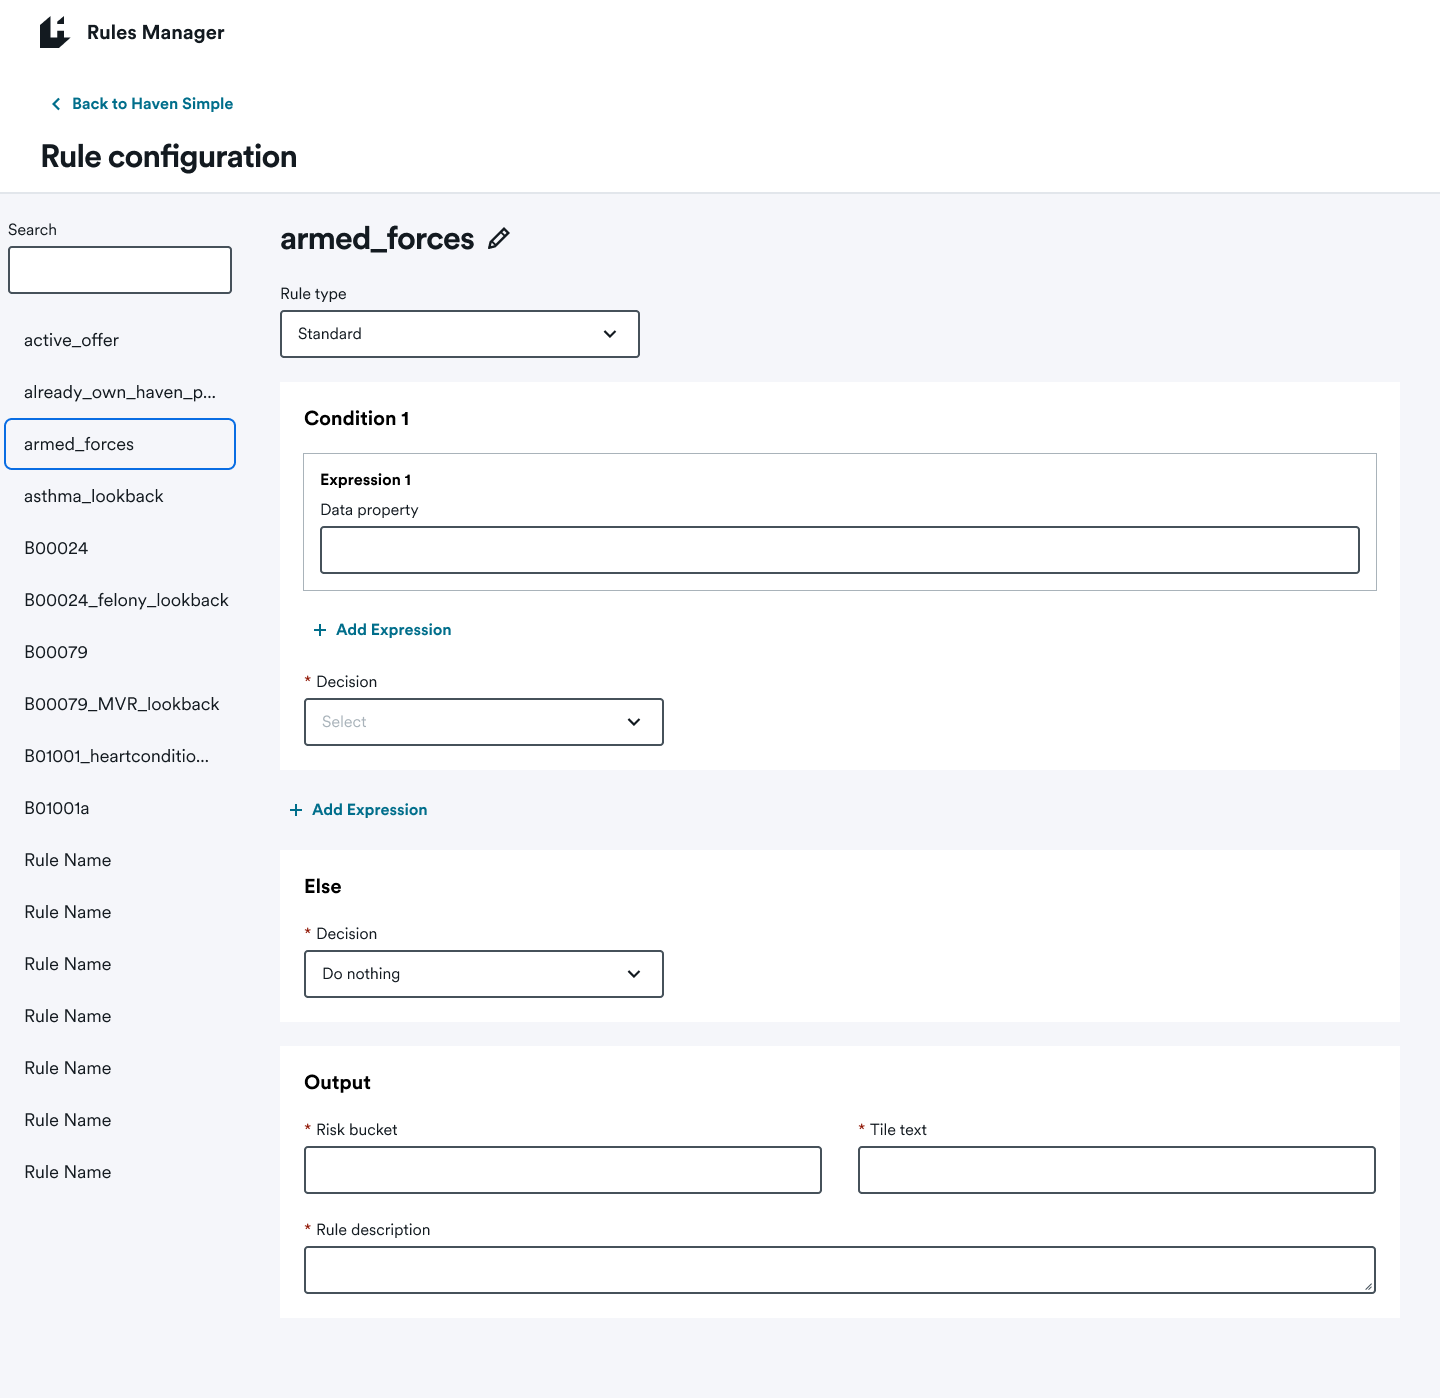Select asthma_lookback rule in sidebar
This screenshot has height=1398, width=1440.
tap(94, 496)
